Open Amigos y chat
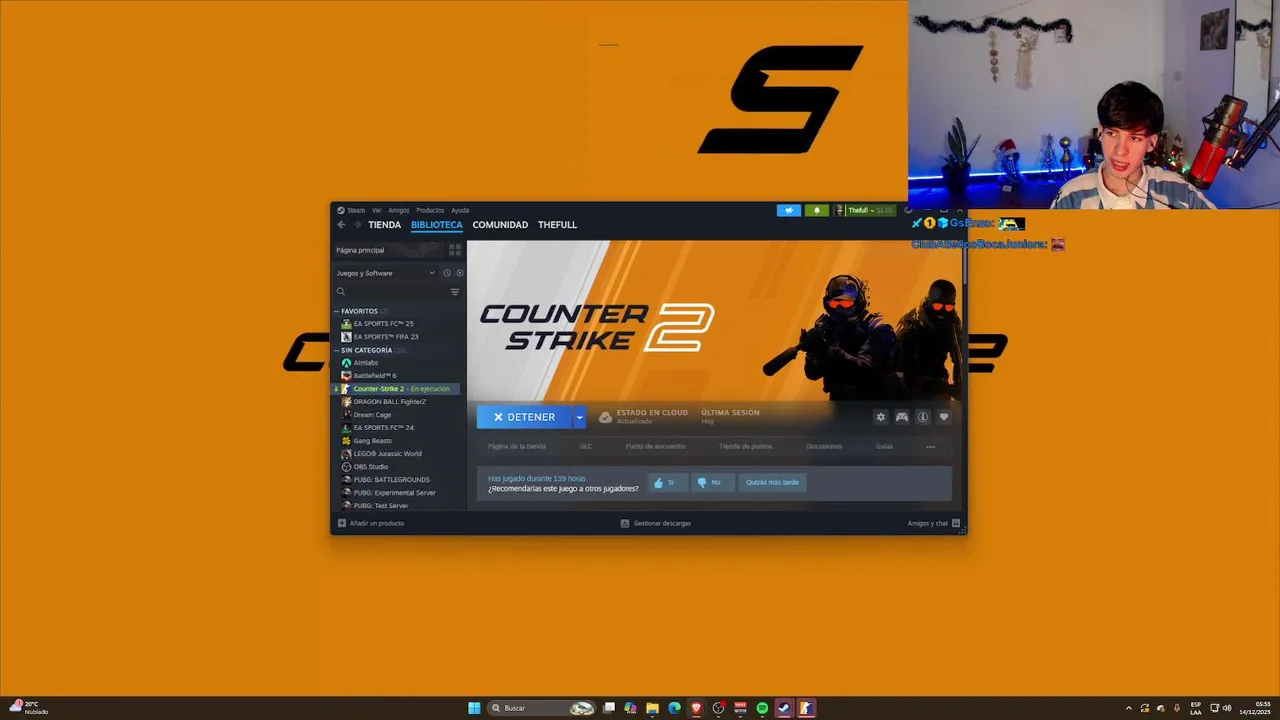Screen dimensions: 1280x720 tap(933, 523)
